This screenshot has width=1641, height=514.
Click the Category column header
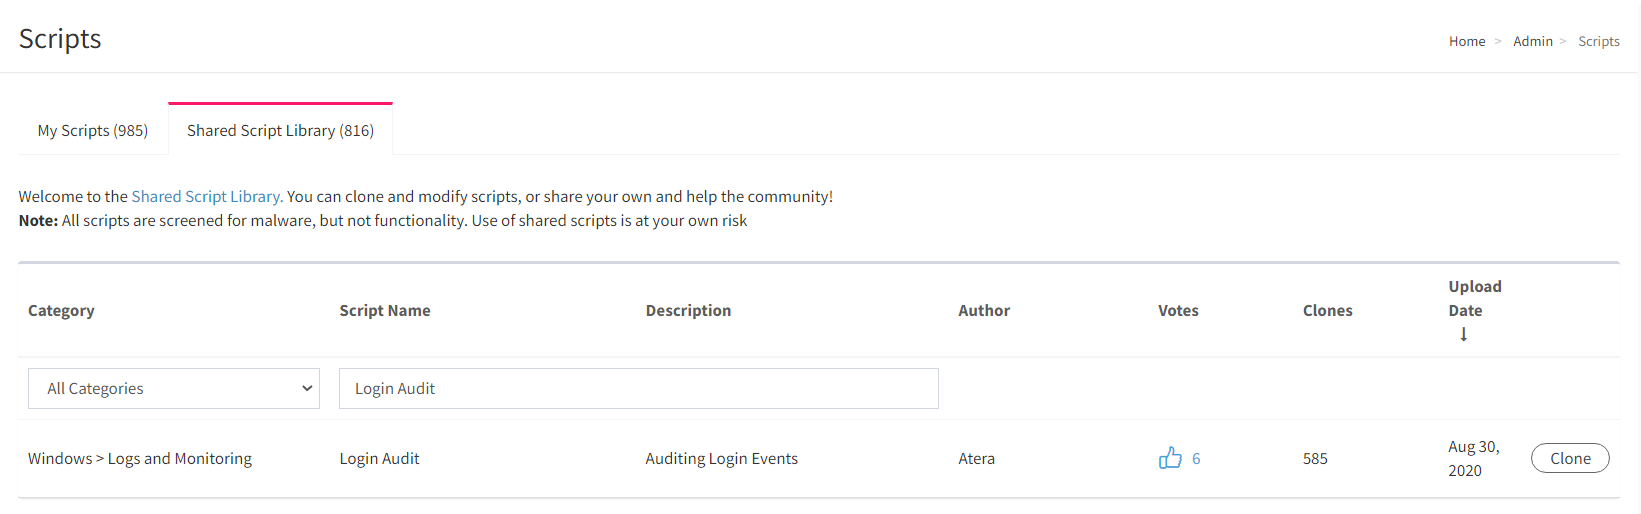61,311
